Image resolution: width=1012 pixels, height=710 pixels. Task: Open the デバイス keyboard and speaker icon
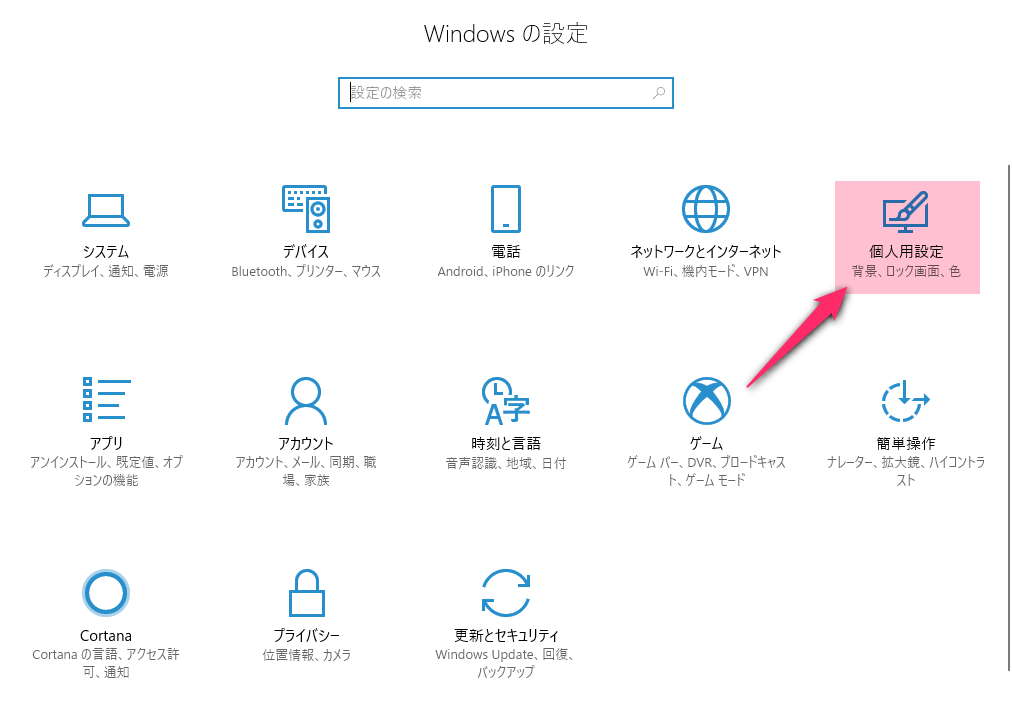coord(306,209)
